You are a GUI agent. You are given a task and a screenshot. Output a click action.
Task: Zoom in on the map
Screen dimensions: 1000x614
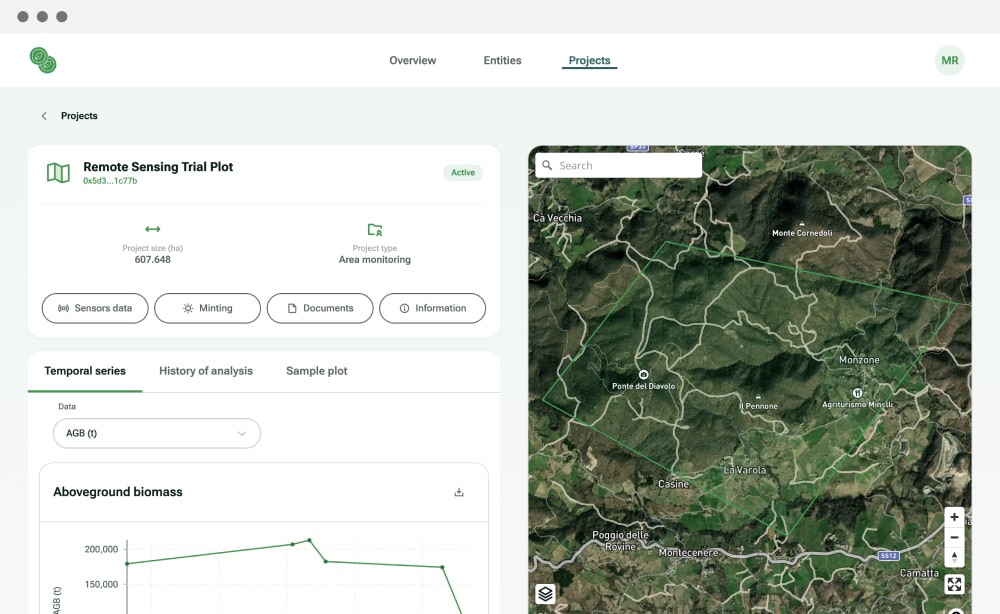pos(954,517)
